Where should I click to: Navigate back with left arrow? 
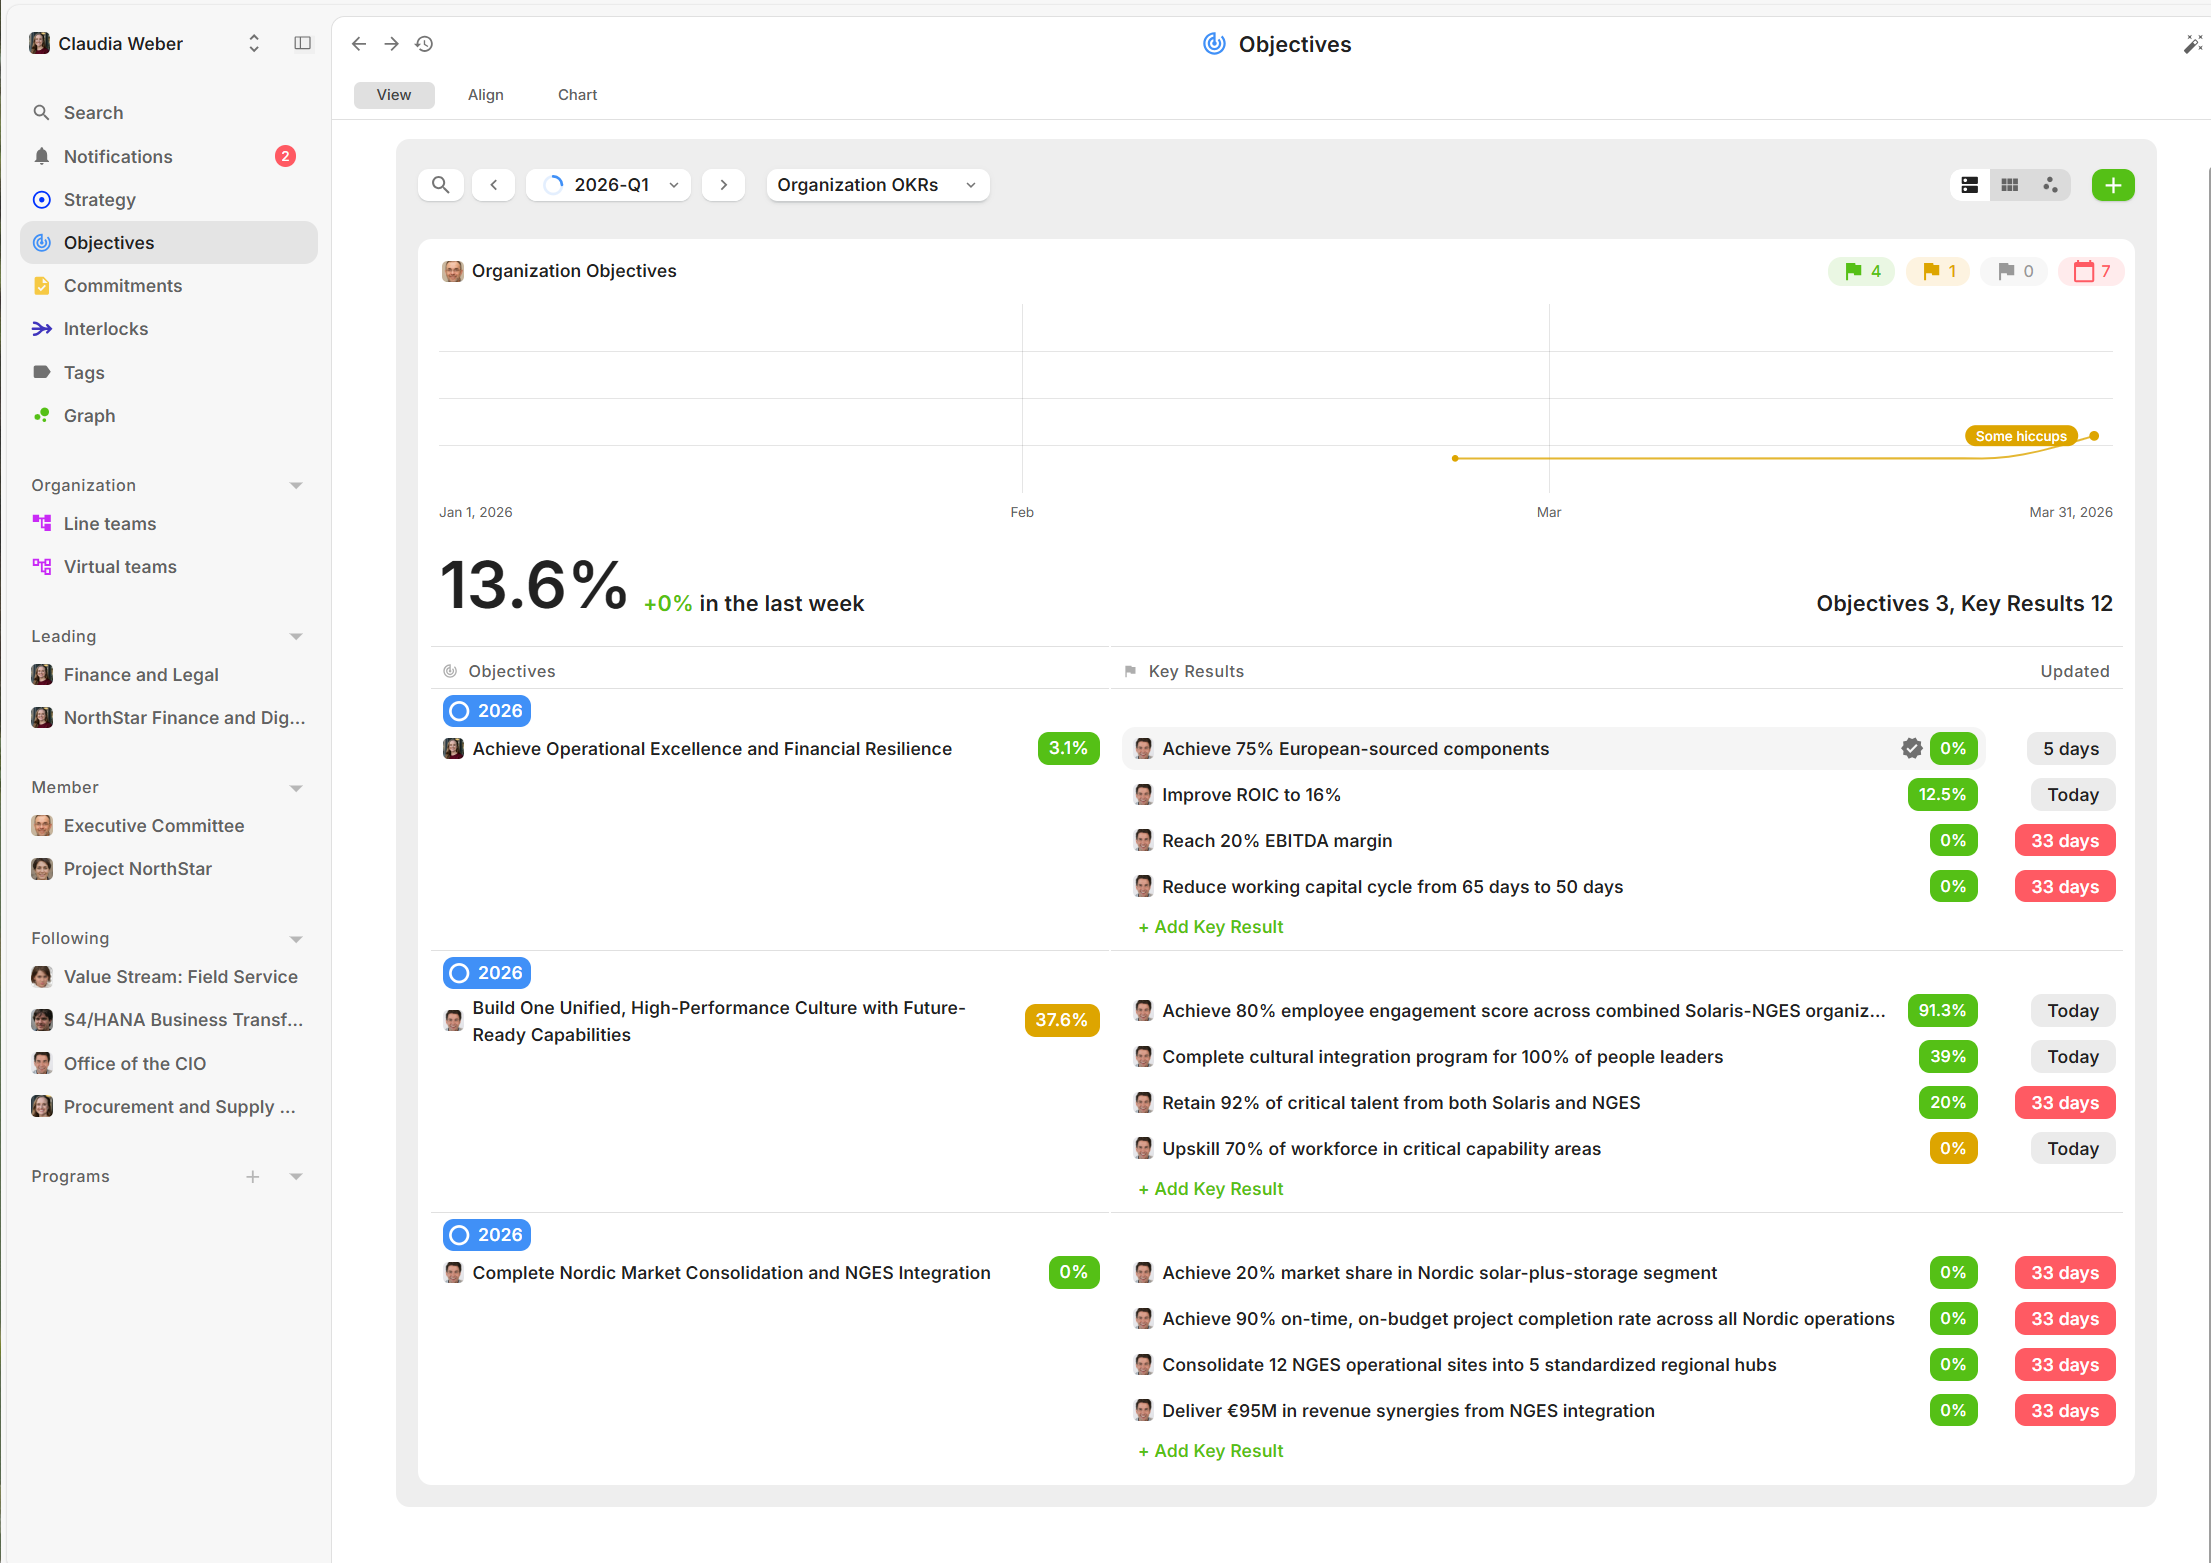click(359, 44)
